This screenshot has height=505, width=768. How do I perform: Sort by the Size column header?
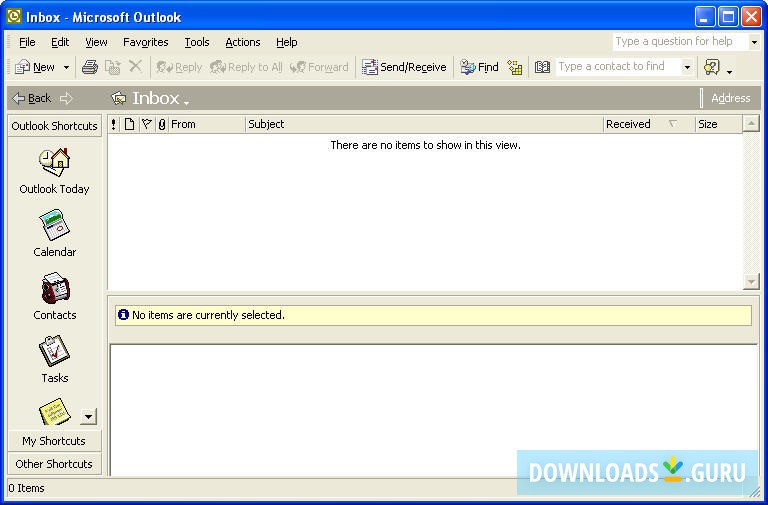coord(719,124)
